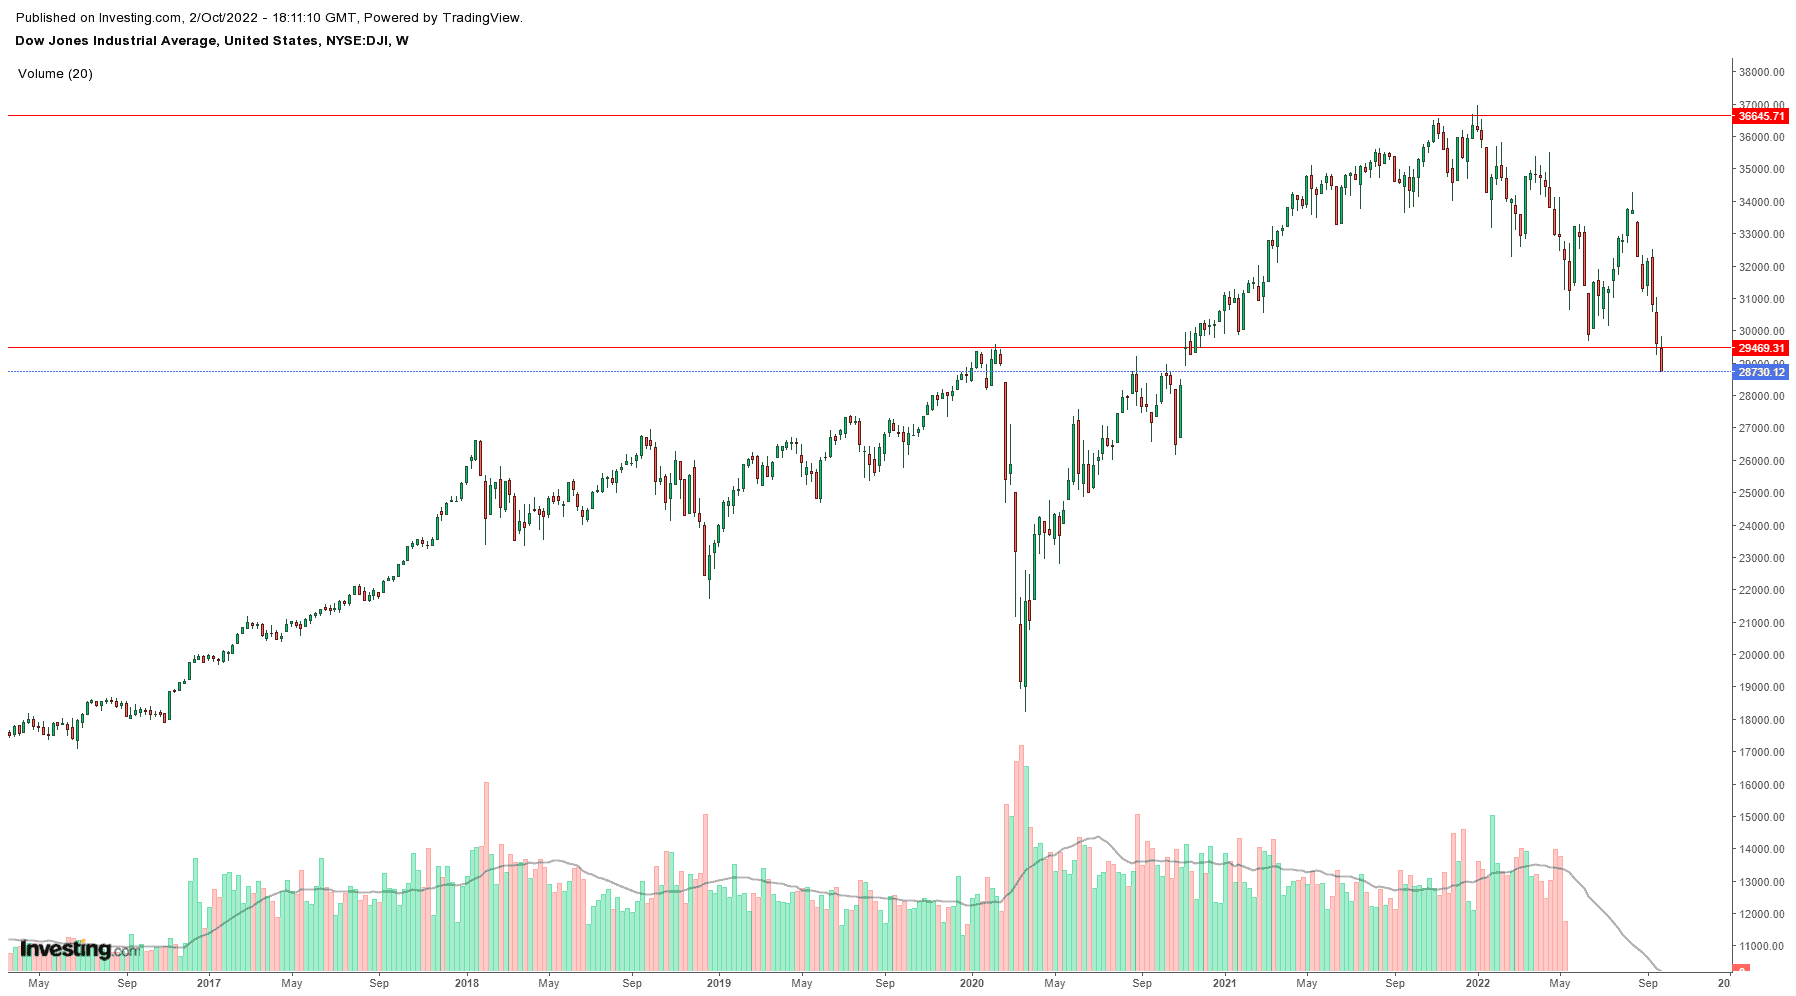
Task: Click the 21000.00 price axis label
Action: pyautogui.click(x=1761, y=623)
